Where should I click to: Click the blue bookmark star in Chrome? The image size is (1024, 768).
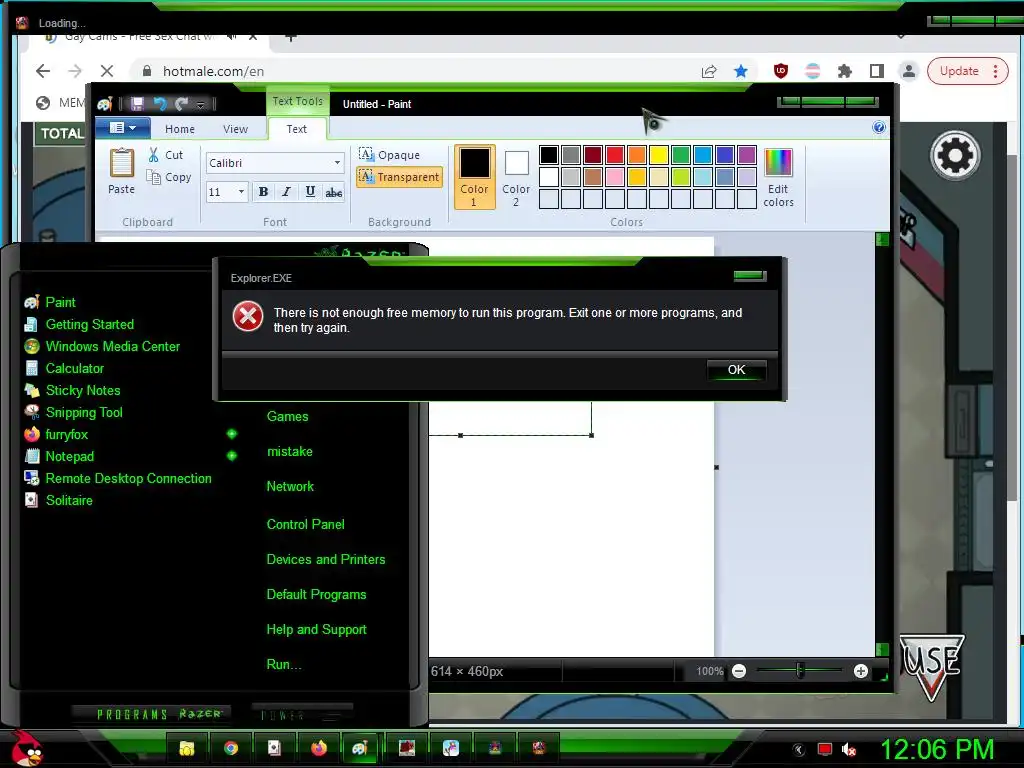(741, 71)
